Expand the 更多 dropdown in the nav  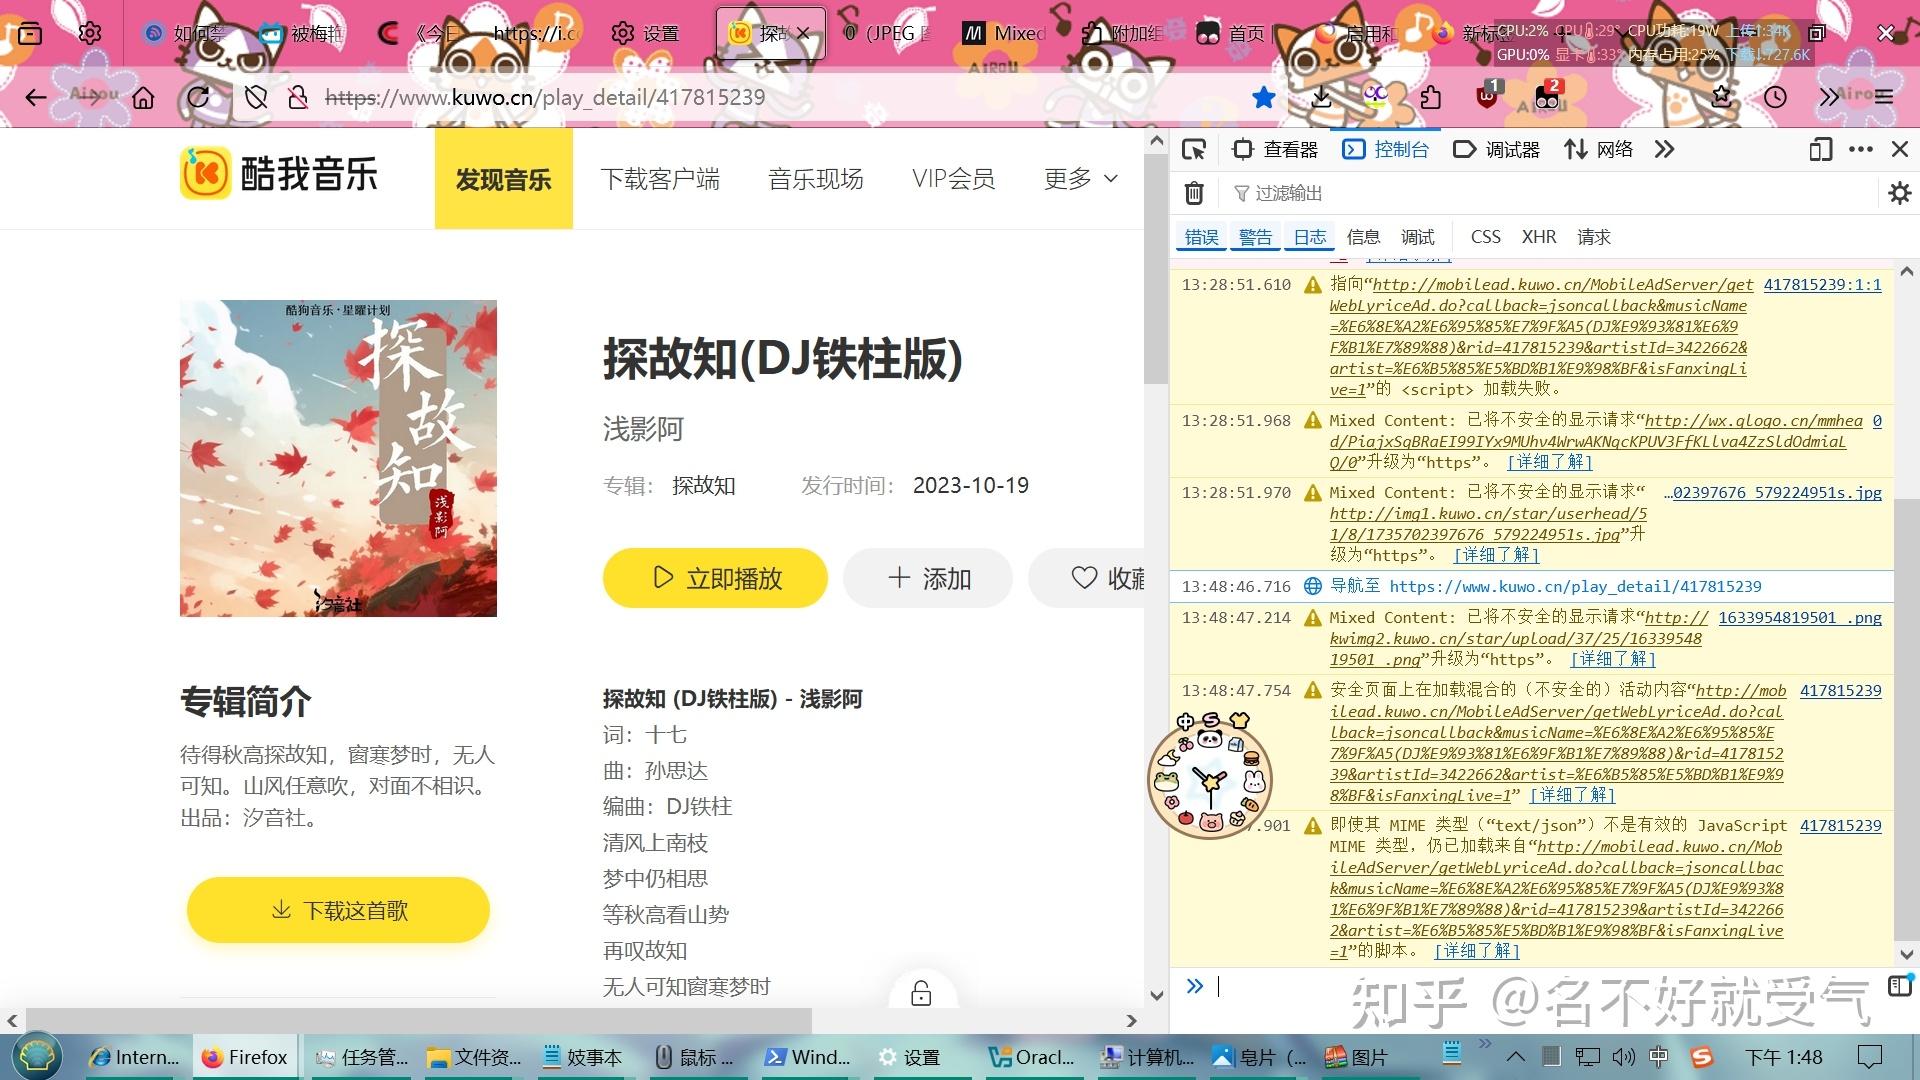click(x=1080, y=179)
